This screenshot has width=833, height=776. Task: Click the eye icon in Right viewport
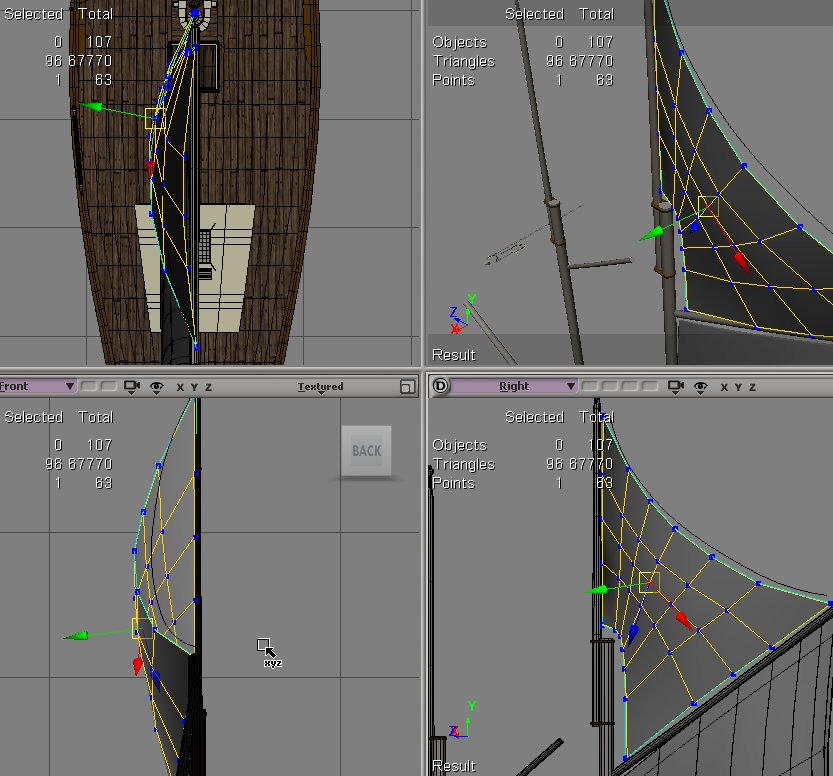coord(700,386)
